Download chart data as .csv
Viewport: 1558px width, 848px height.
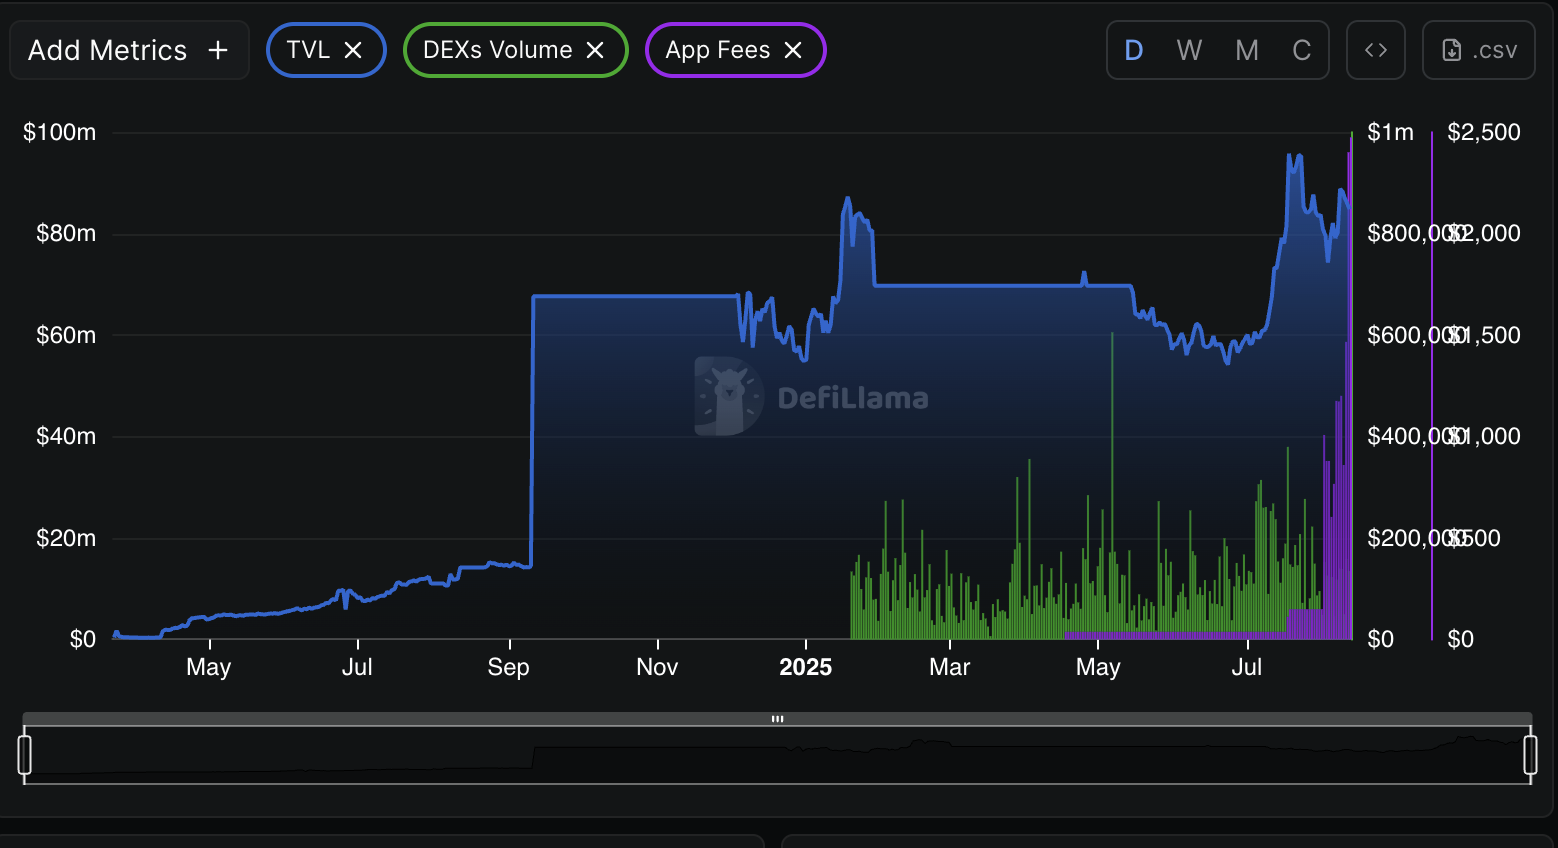[x=1479, y=50]
